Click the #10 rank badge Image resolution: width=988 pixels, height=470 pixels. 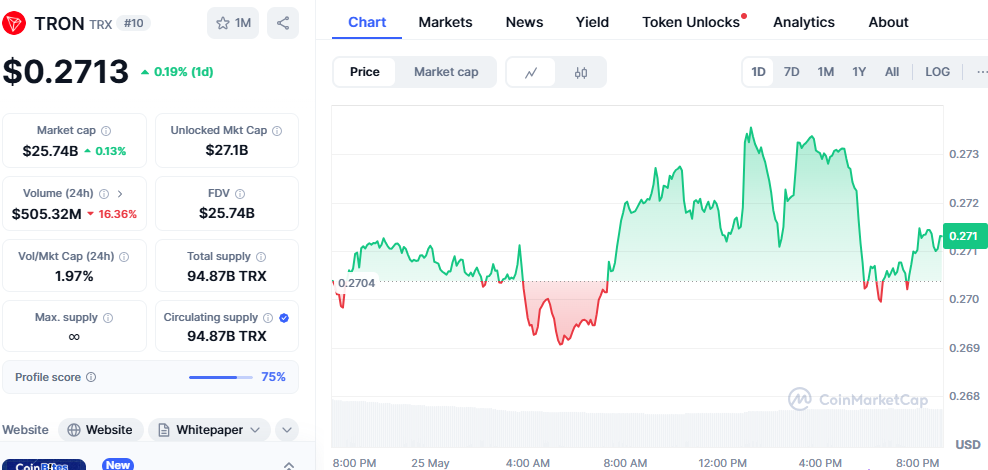133,24
